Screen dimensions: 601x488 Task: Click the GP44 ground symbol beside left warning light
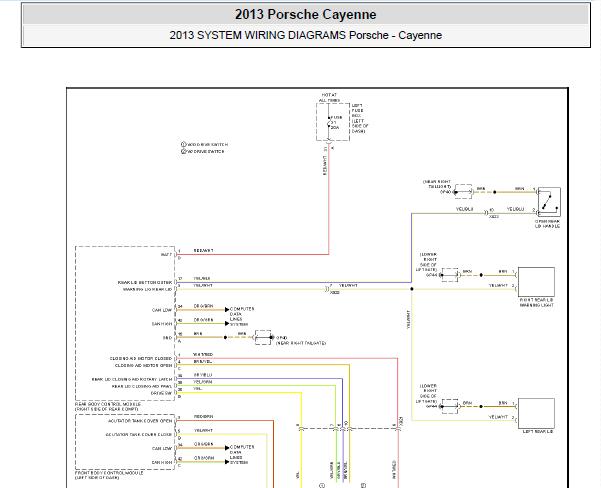pyautogui.click(x=450, y=406)
